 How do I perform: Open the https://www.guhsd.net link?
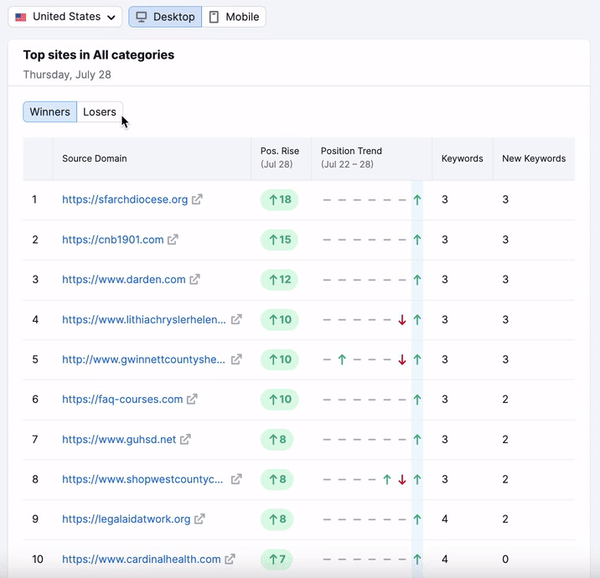click(119, 439)
